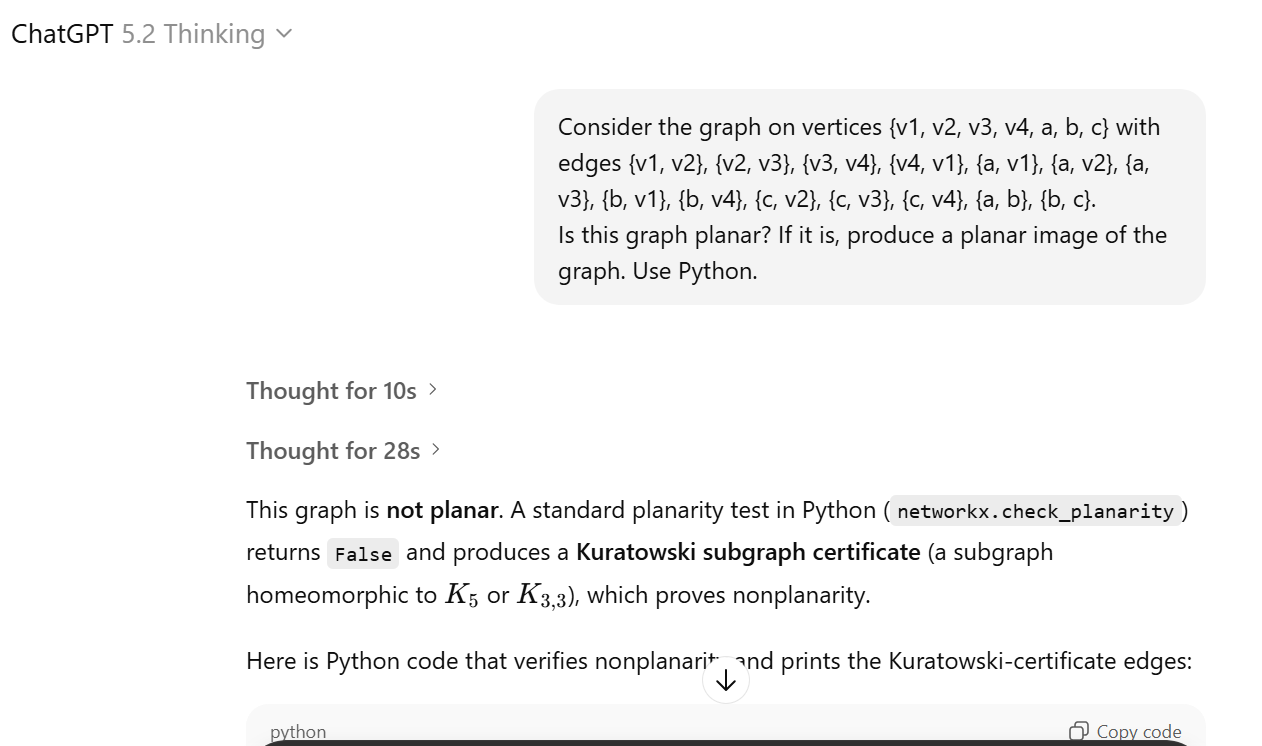
Task: Click the chevron beside the model name
Action: click(284, 34)
